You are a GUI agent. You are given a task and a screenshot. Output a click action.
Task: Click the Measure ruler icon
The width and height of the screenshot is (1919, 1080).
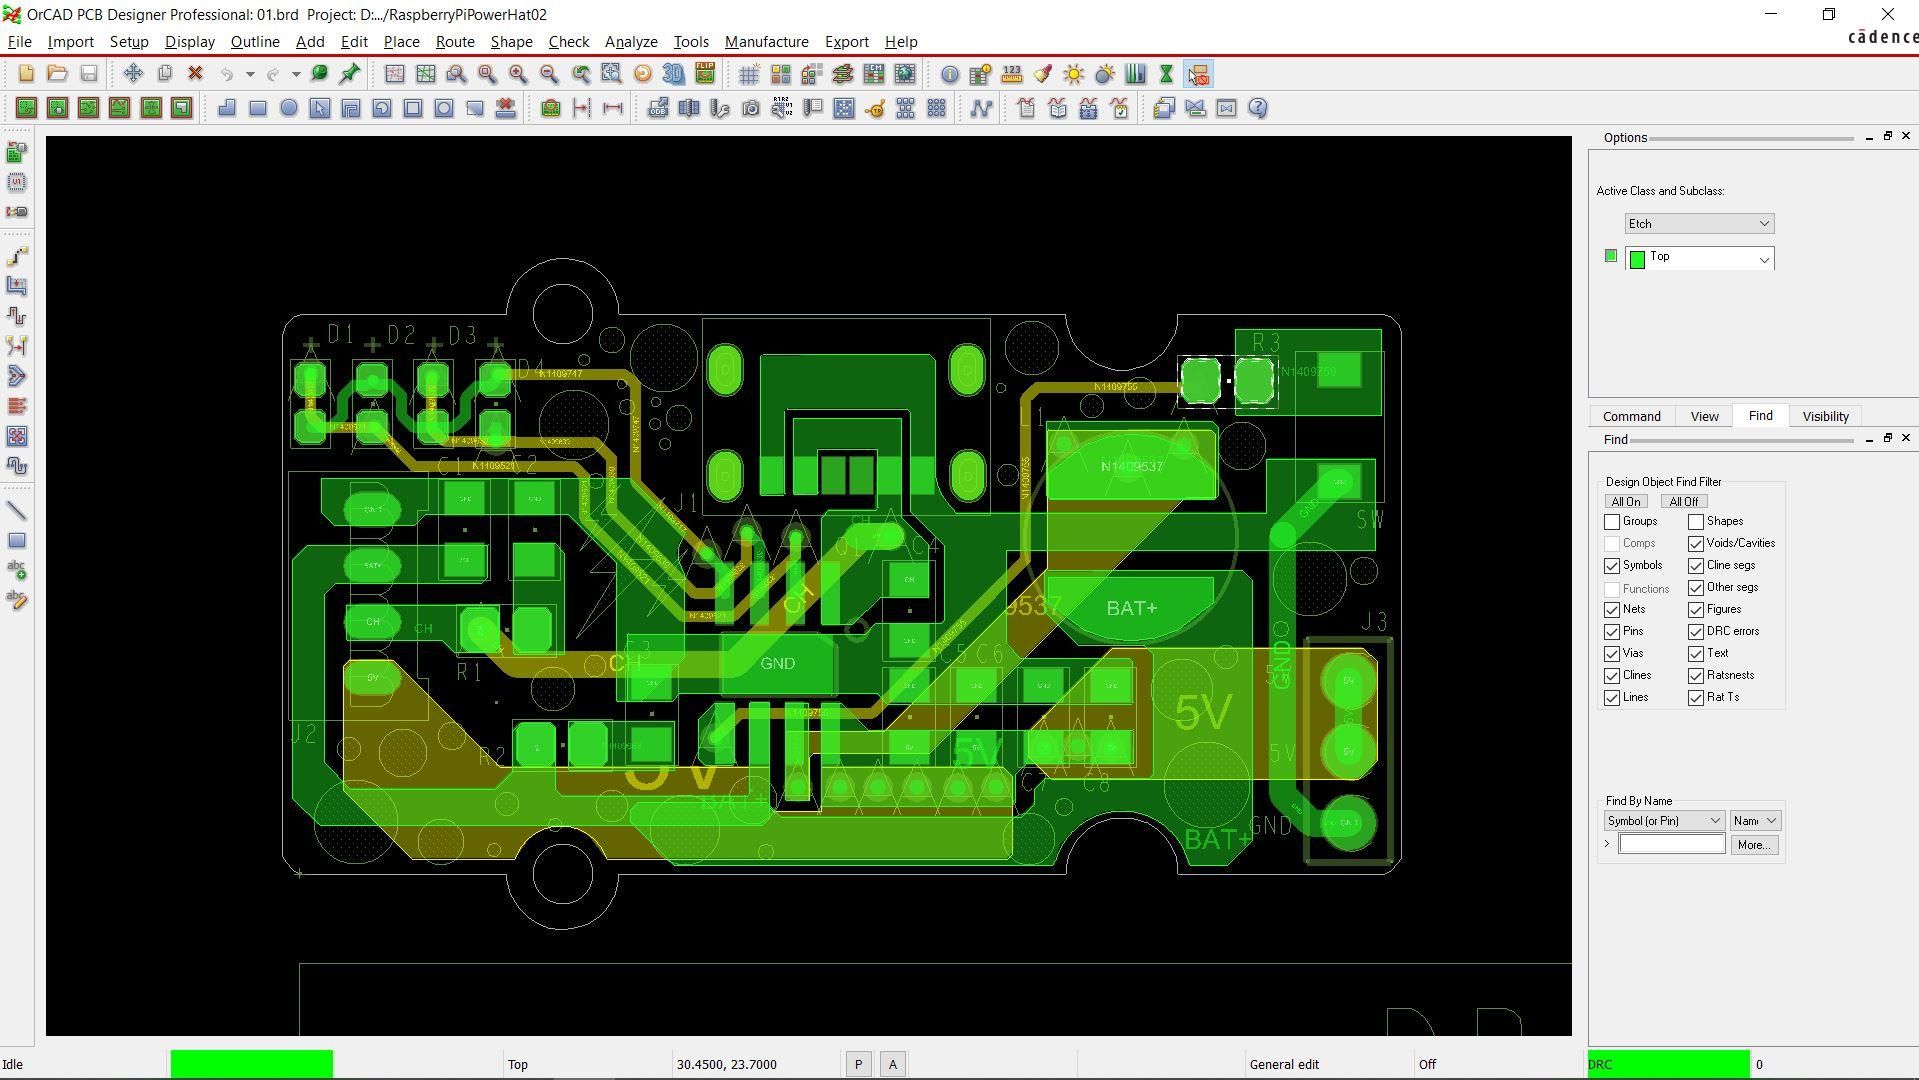tap(1012, 74)
